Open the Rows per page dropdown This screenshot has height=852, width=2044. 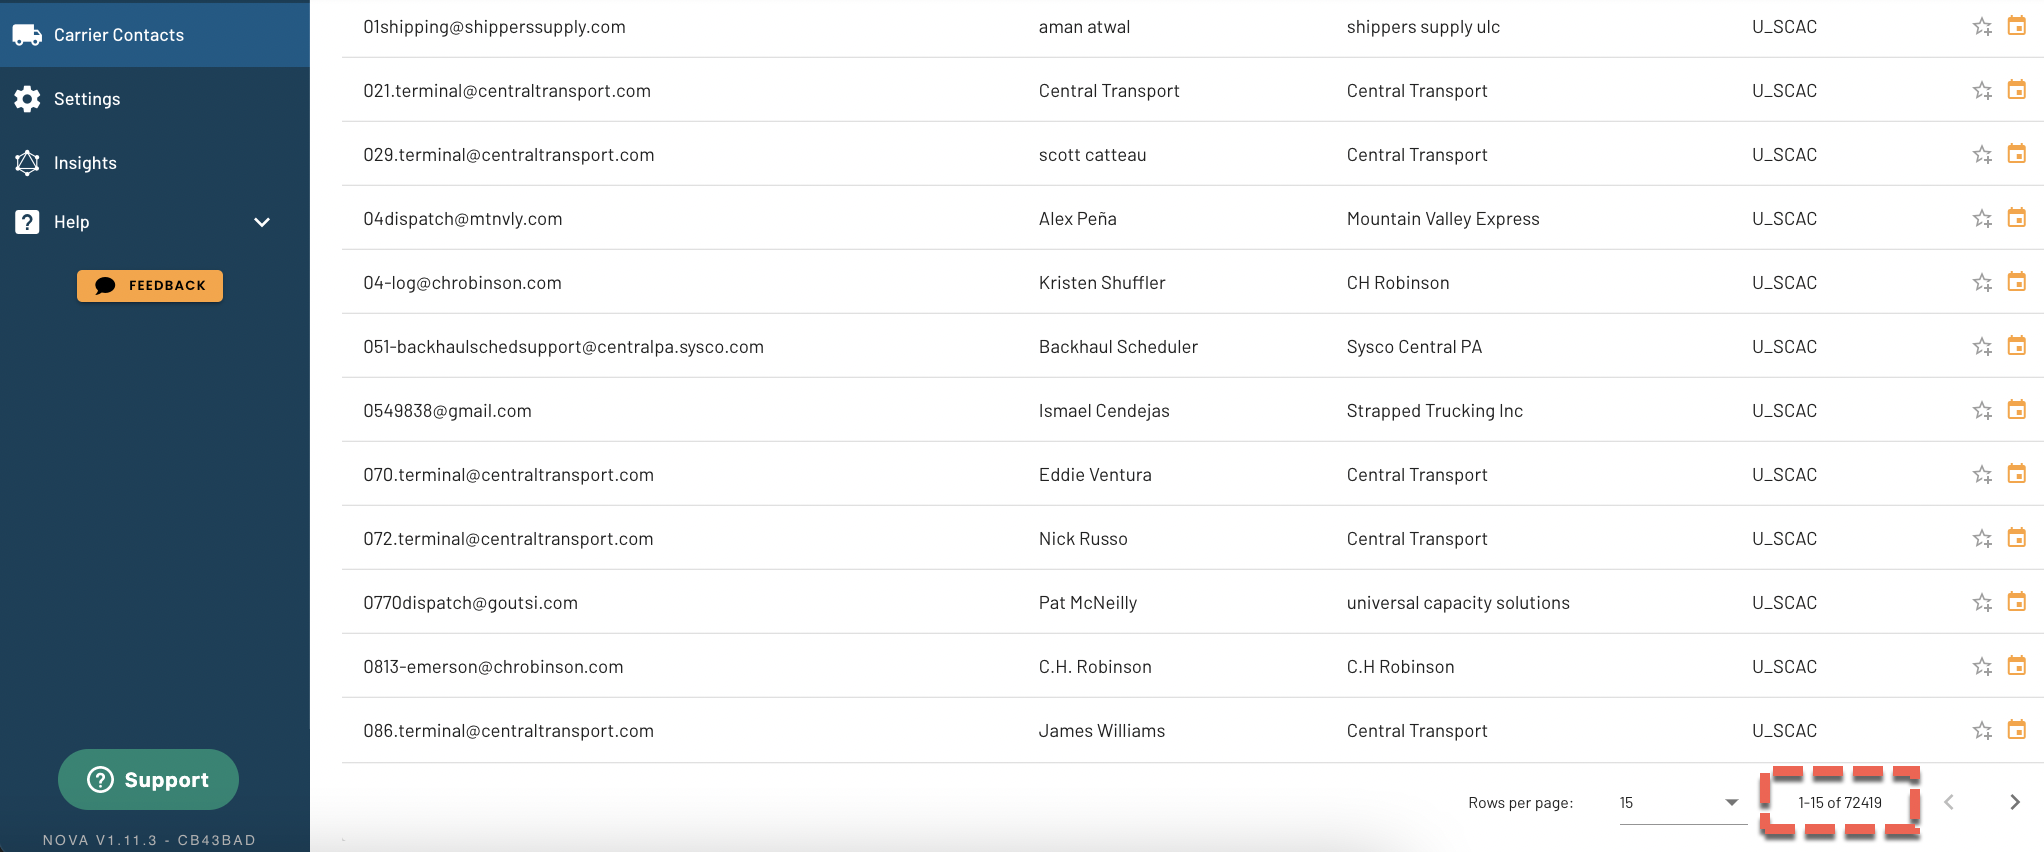1683,803
